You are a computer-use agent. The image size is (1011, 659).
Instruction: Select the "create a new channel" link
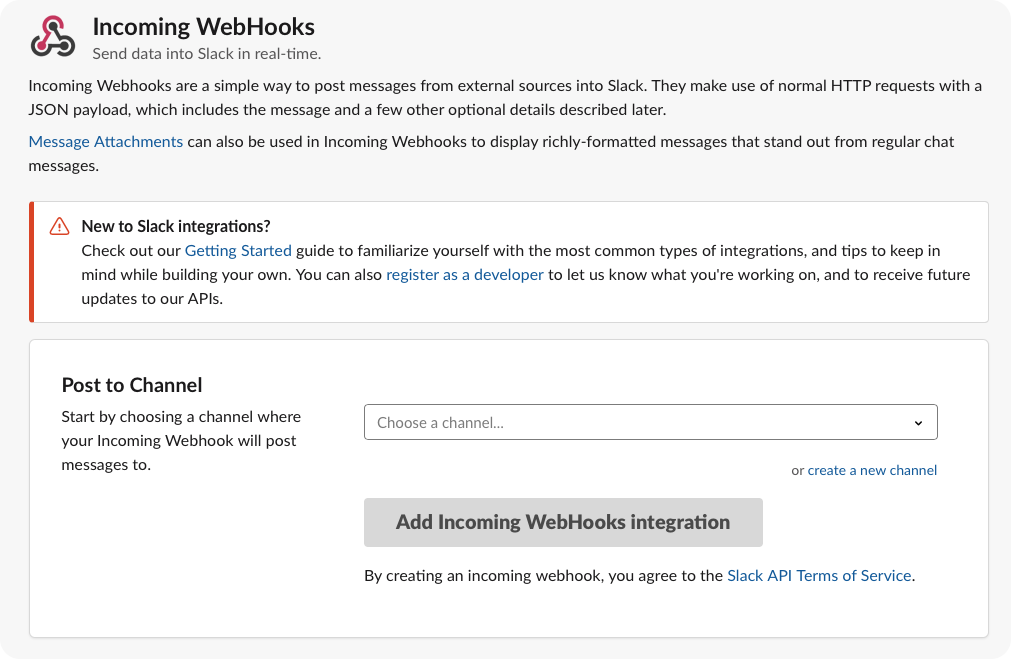point(872,470)
